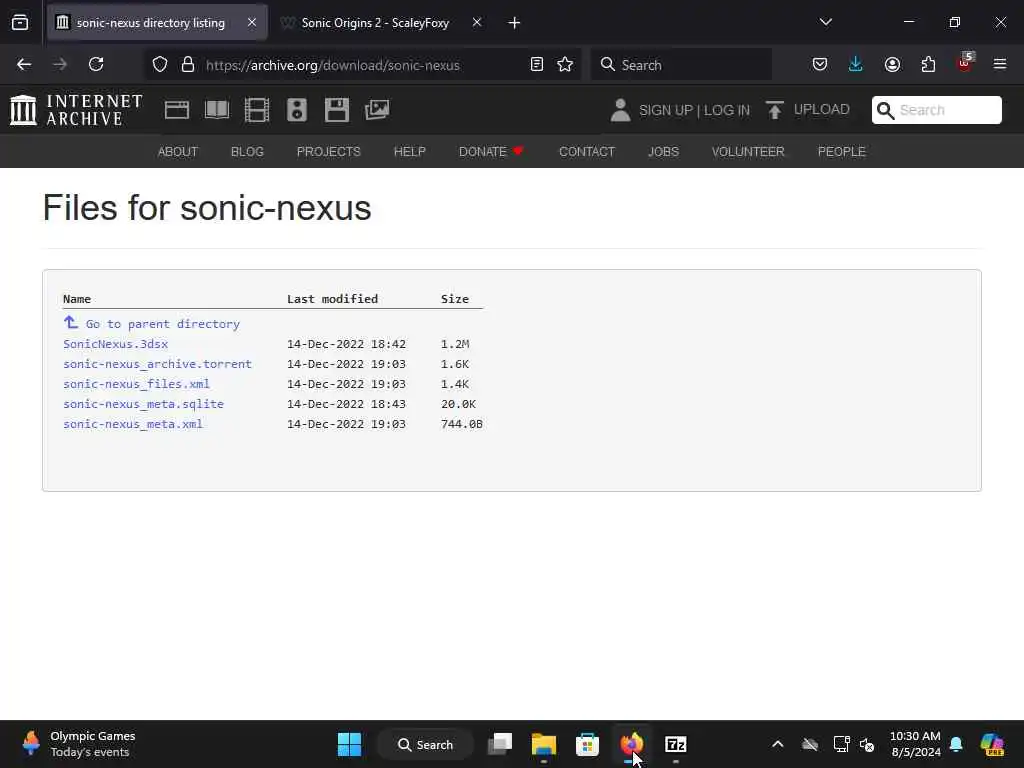
Task: Toggle reader view icon in address bar
Action: [537, 65]
